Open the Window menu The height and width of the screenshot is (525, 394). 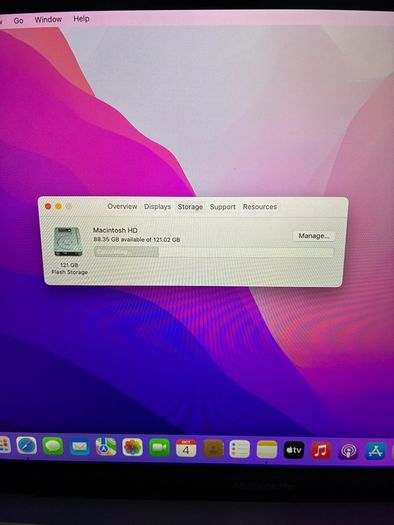48,20
